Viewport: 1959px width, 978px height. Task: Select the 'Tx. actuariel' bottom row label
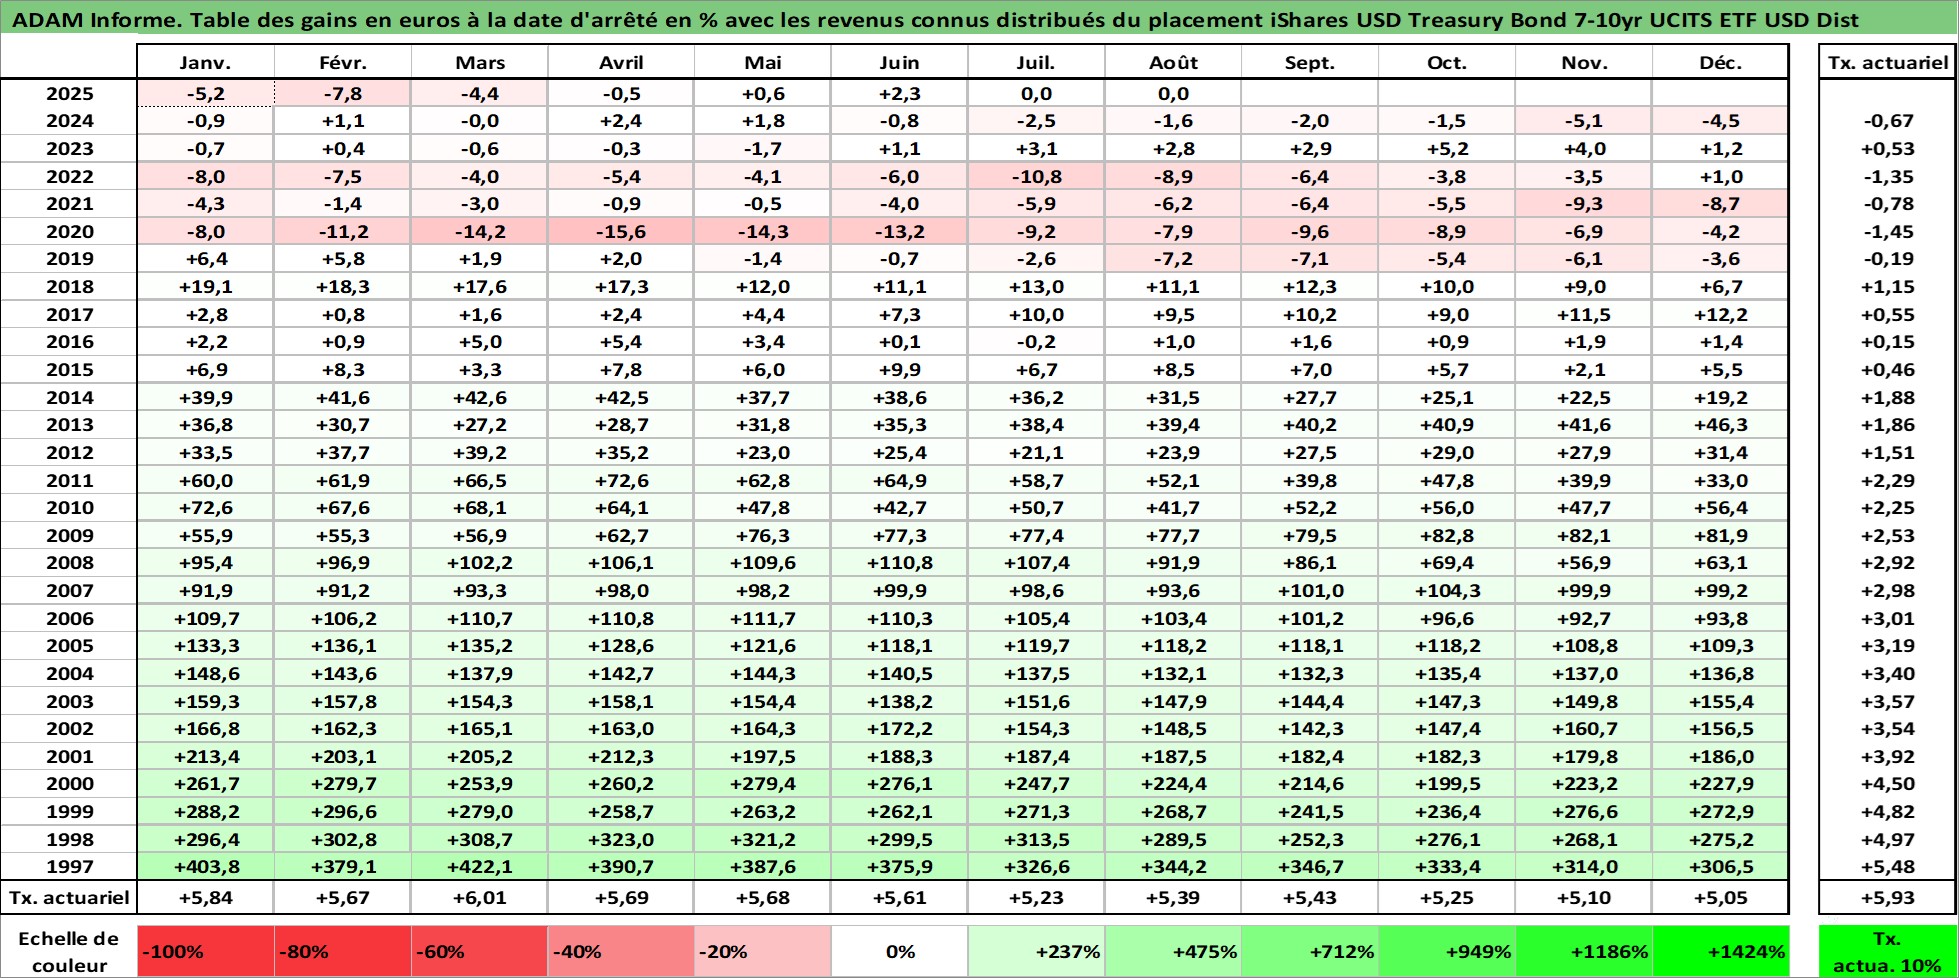pyautogui.click(x=69, y=897)
